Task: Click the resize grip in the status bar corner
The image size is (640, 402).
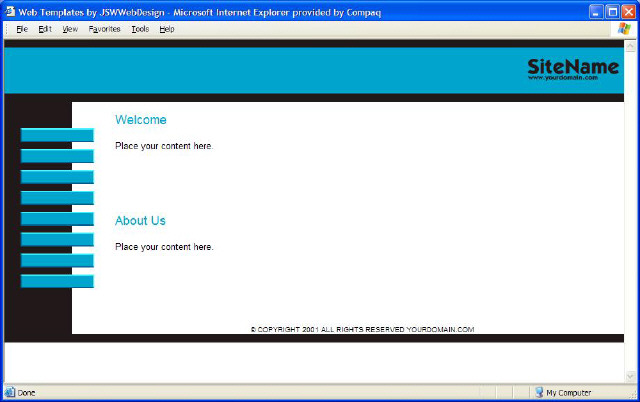Action: (633, 395)
